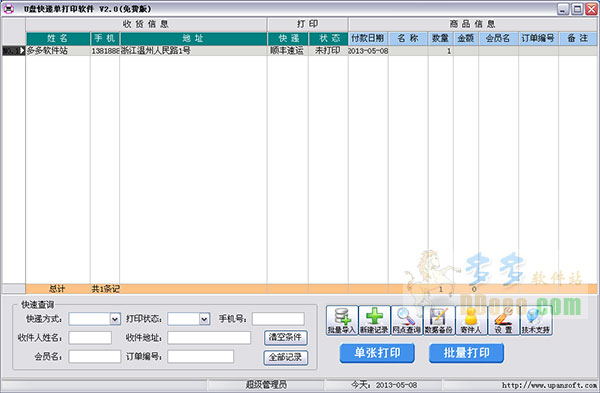The width and height of the screenshot is (600, 393).
Task: Expand the 快递方式 dropdown
Action: pyautogui.click(x=115, y=319)
